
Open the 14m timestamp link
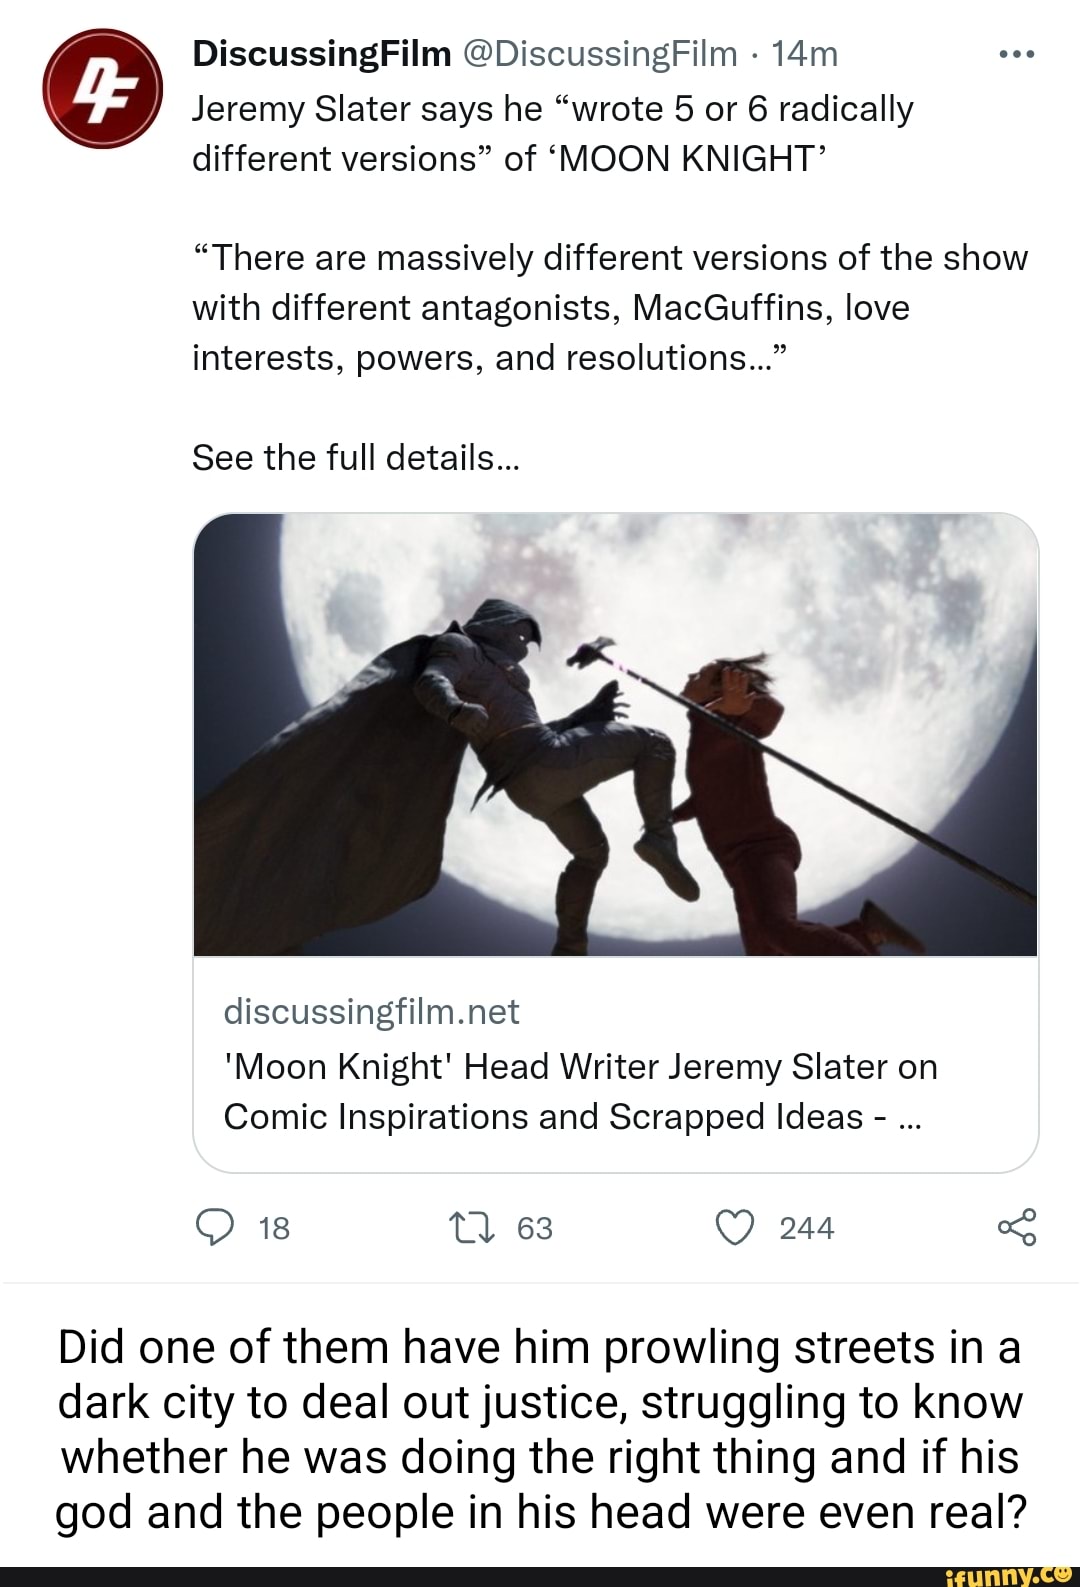point(804,54)
